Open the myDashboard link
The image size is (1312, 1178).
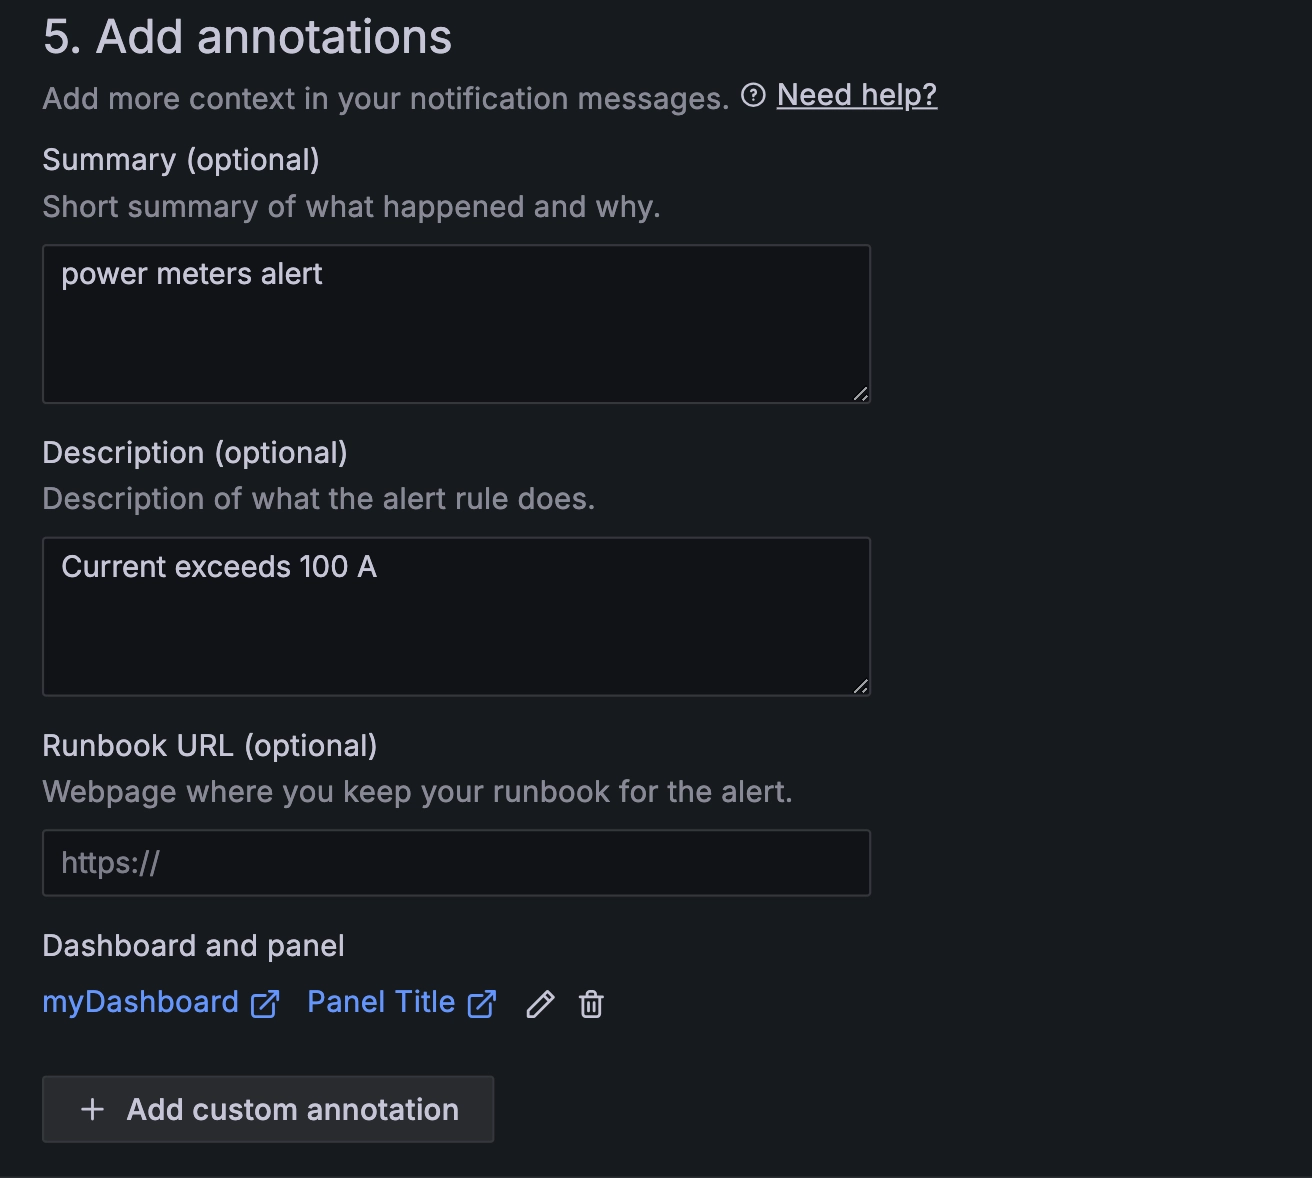tap(141, 1002)
